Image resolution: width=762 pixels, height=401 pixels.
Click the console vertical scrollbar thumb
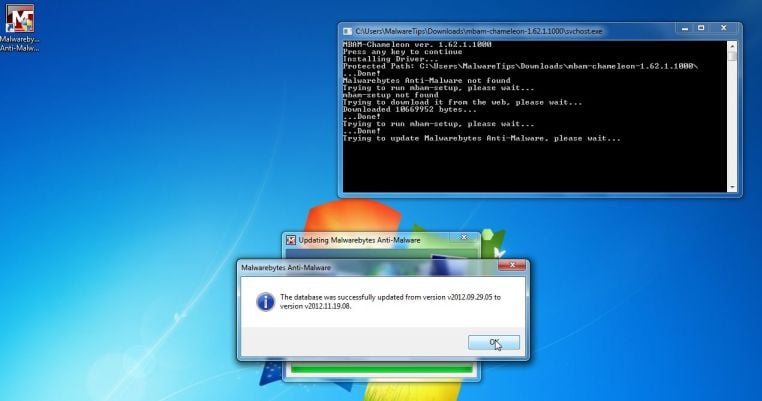[x=732, y=55]
